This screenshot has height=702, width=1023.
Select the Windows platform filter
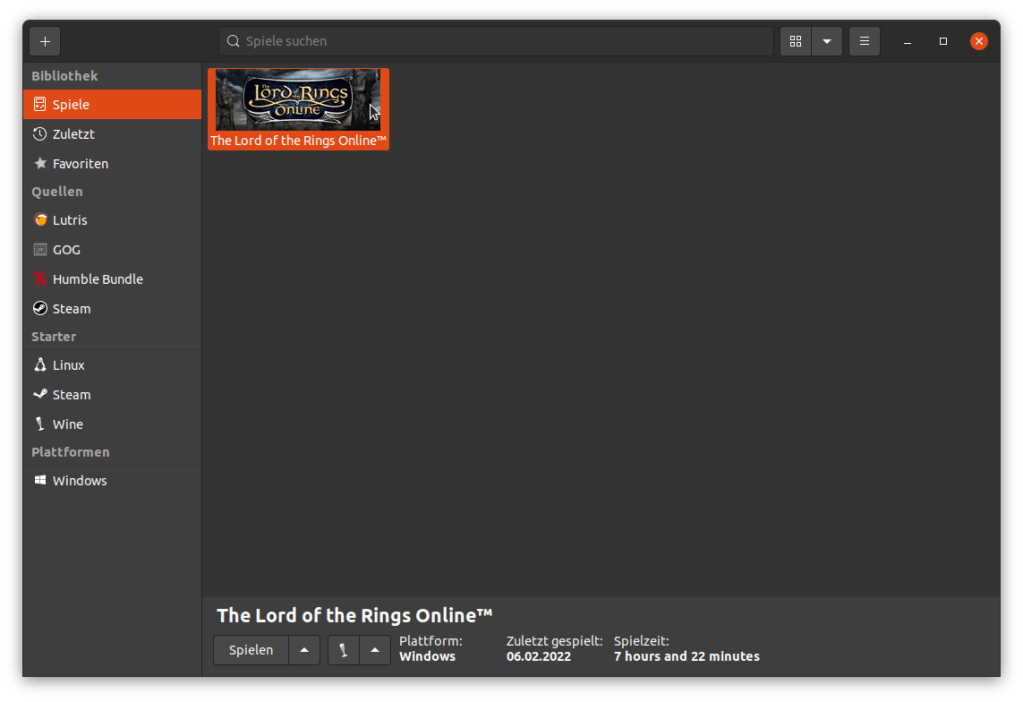coord(112,481)
